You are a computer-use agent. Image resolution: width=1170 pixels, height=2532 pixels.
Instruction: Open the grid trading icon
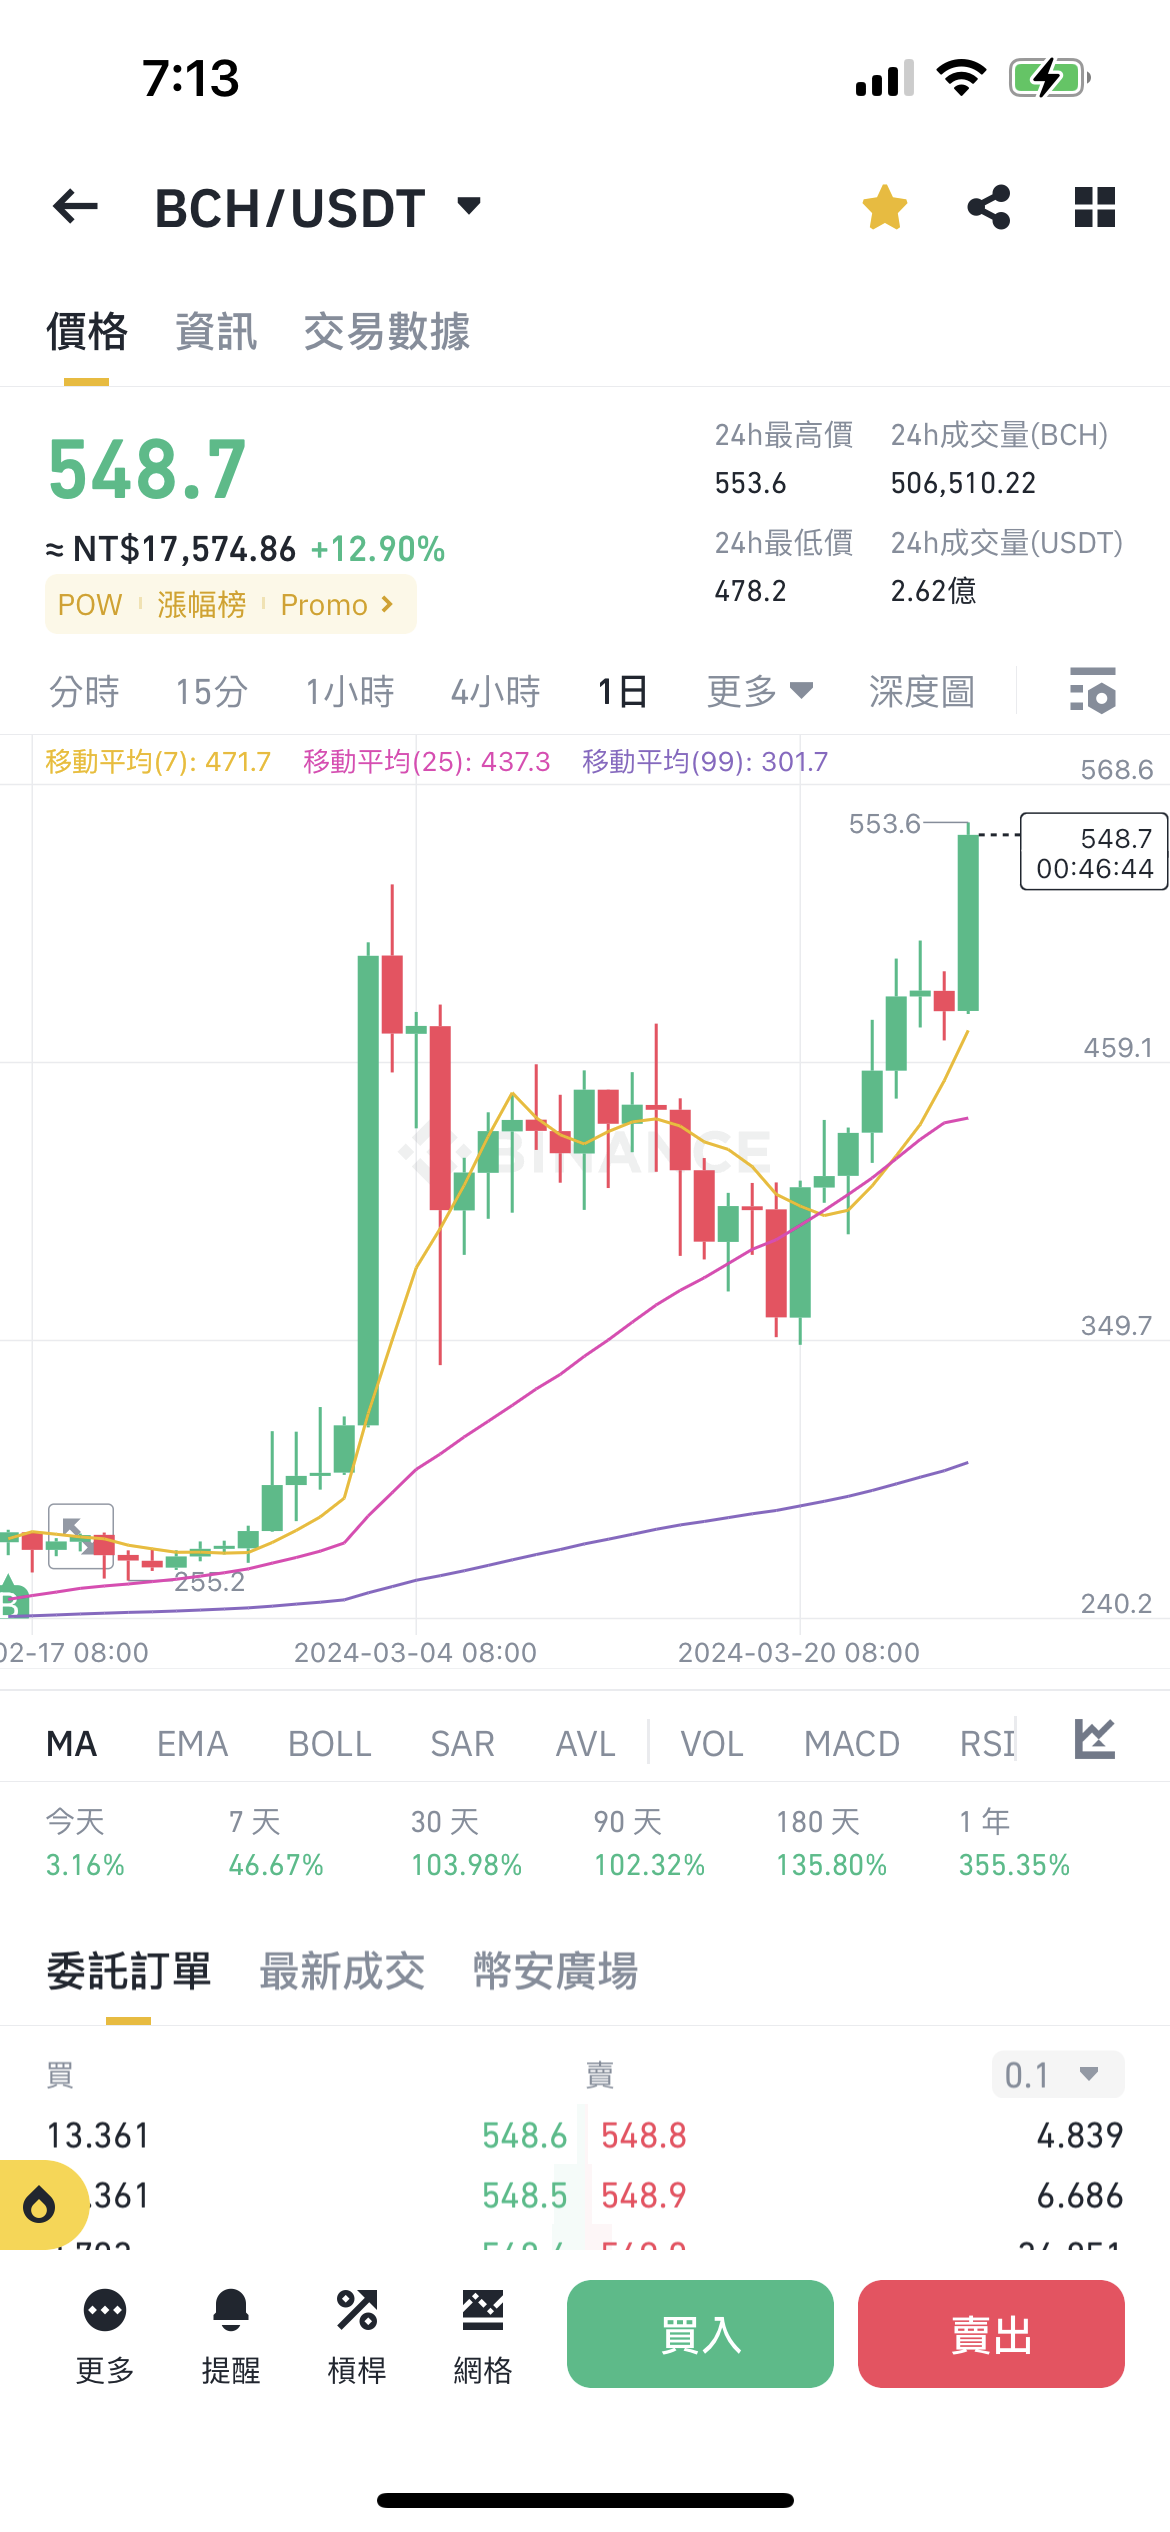[483, 2310]
